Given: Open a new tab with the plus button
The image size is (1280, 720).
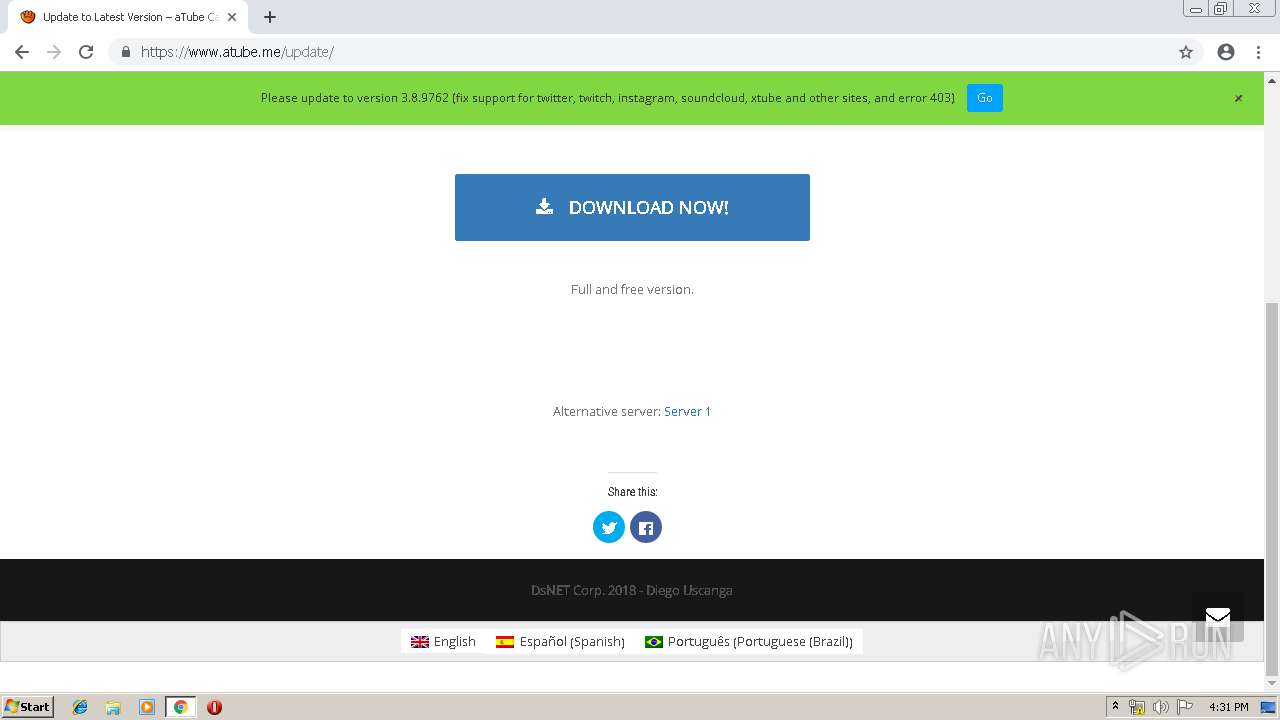Looking at the screenshot, I should tap(270, 17).
